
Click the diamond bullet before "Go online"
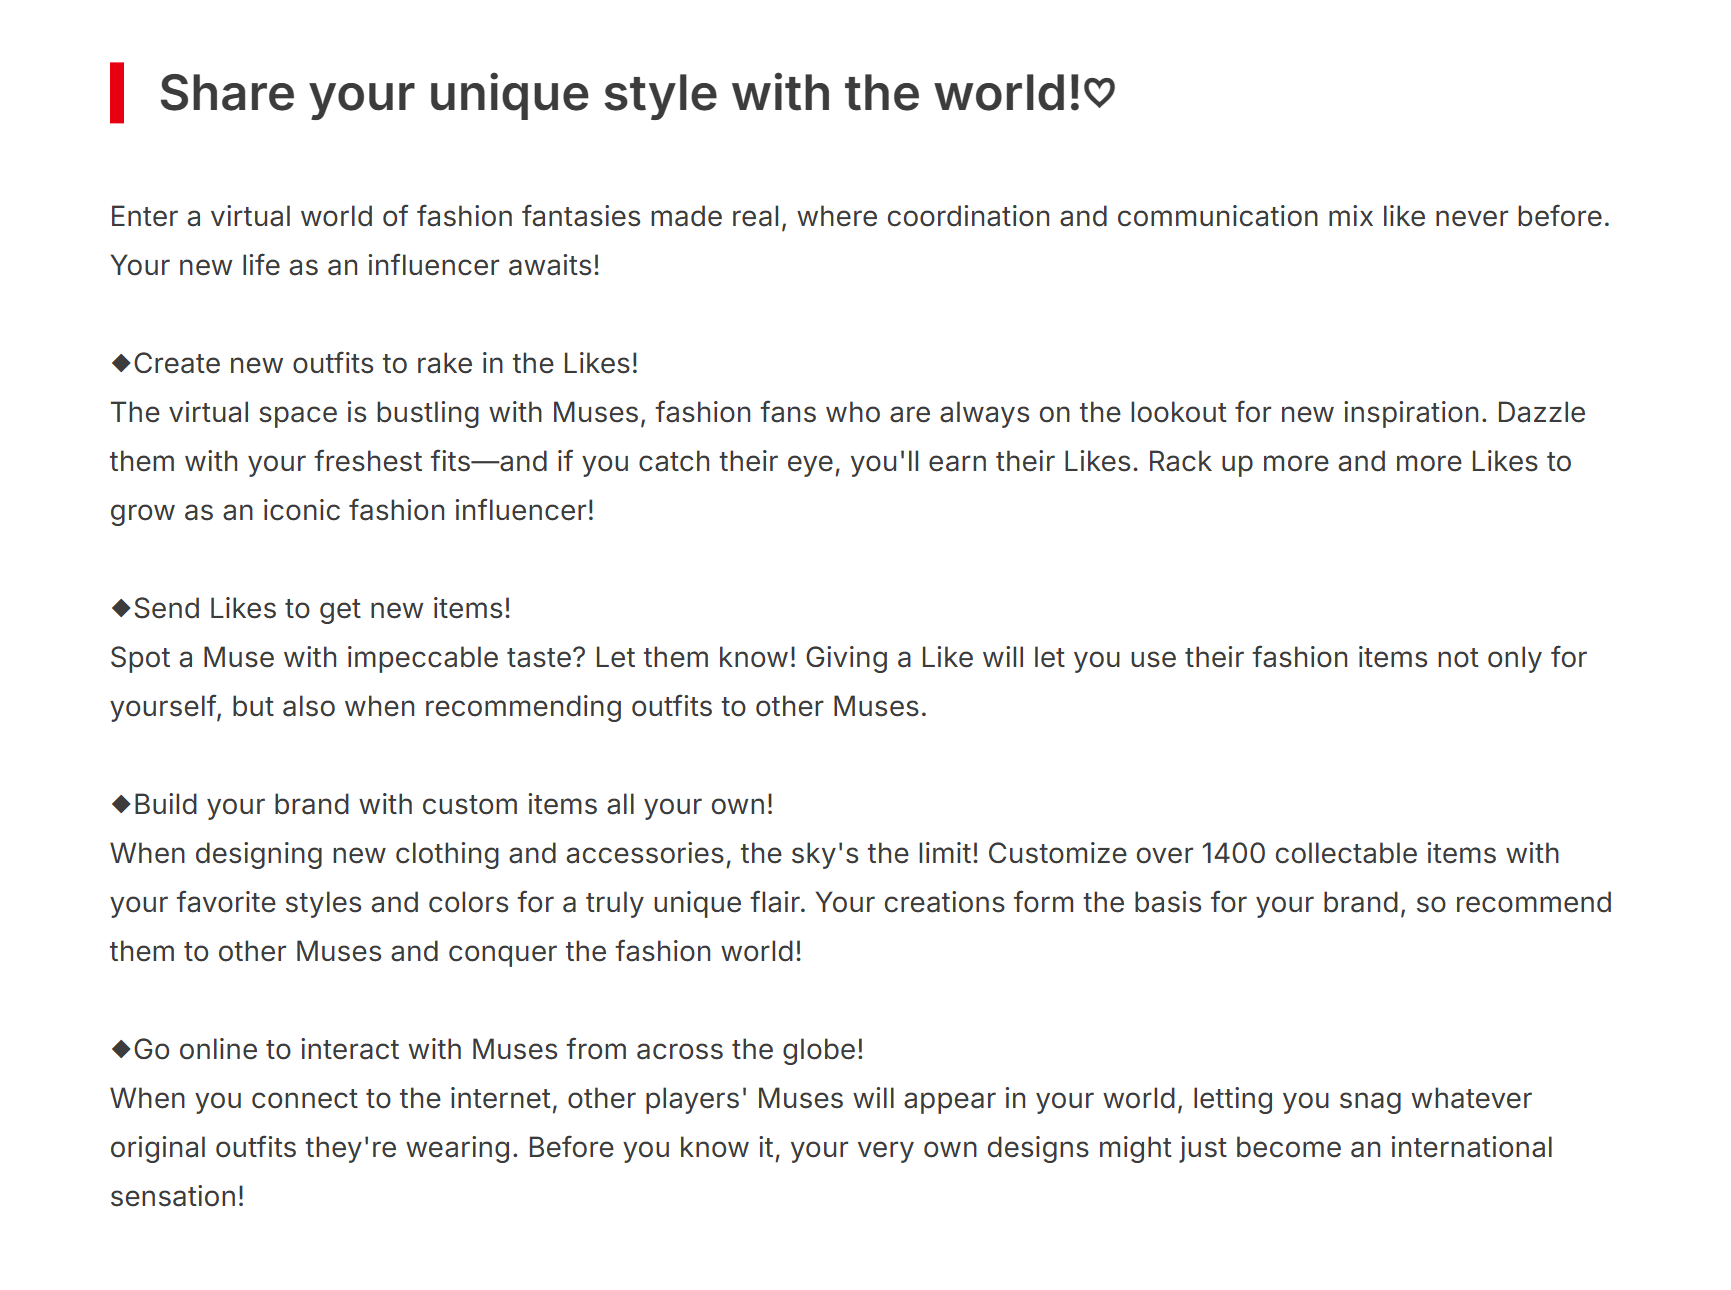121,1049
